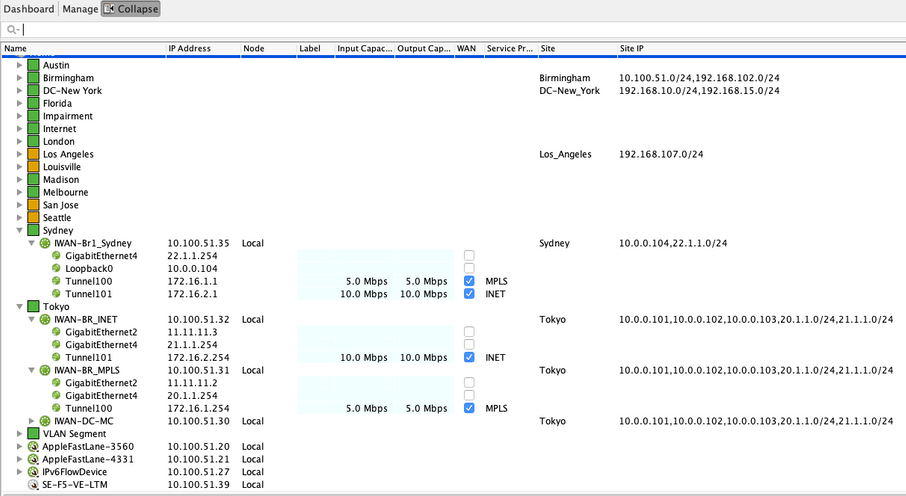Image resolution: width=906 pixels, height=496 pixels.
Task: Collapse the Sydney group
Action: tap(20, 231)
